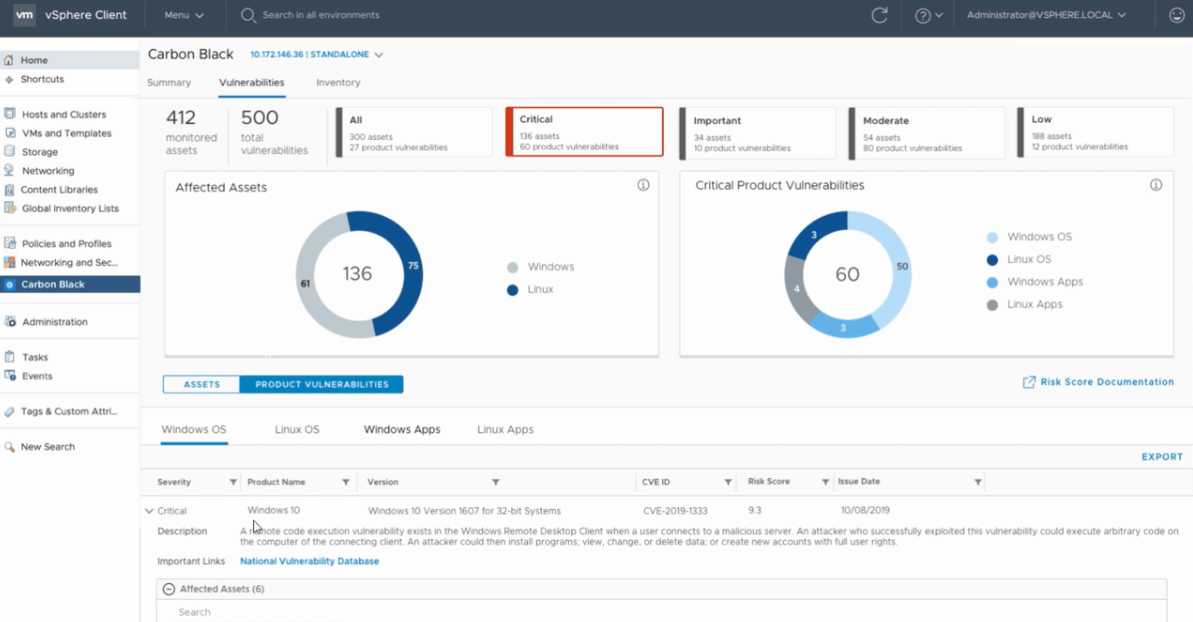Click the Networking icon in sidebar

tap(10, 170)
